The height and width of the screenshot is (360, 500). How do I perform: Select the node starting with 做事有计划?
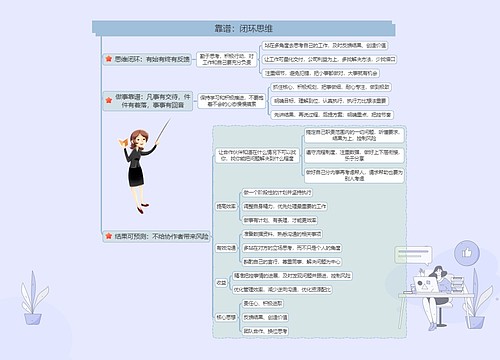pos(280,220)
